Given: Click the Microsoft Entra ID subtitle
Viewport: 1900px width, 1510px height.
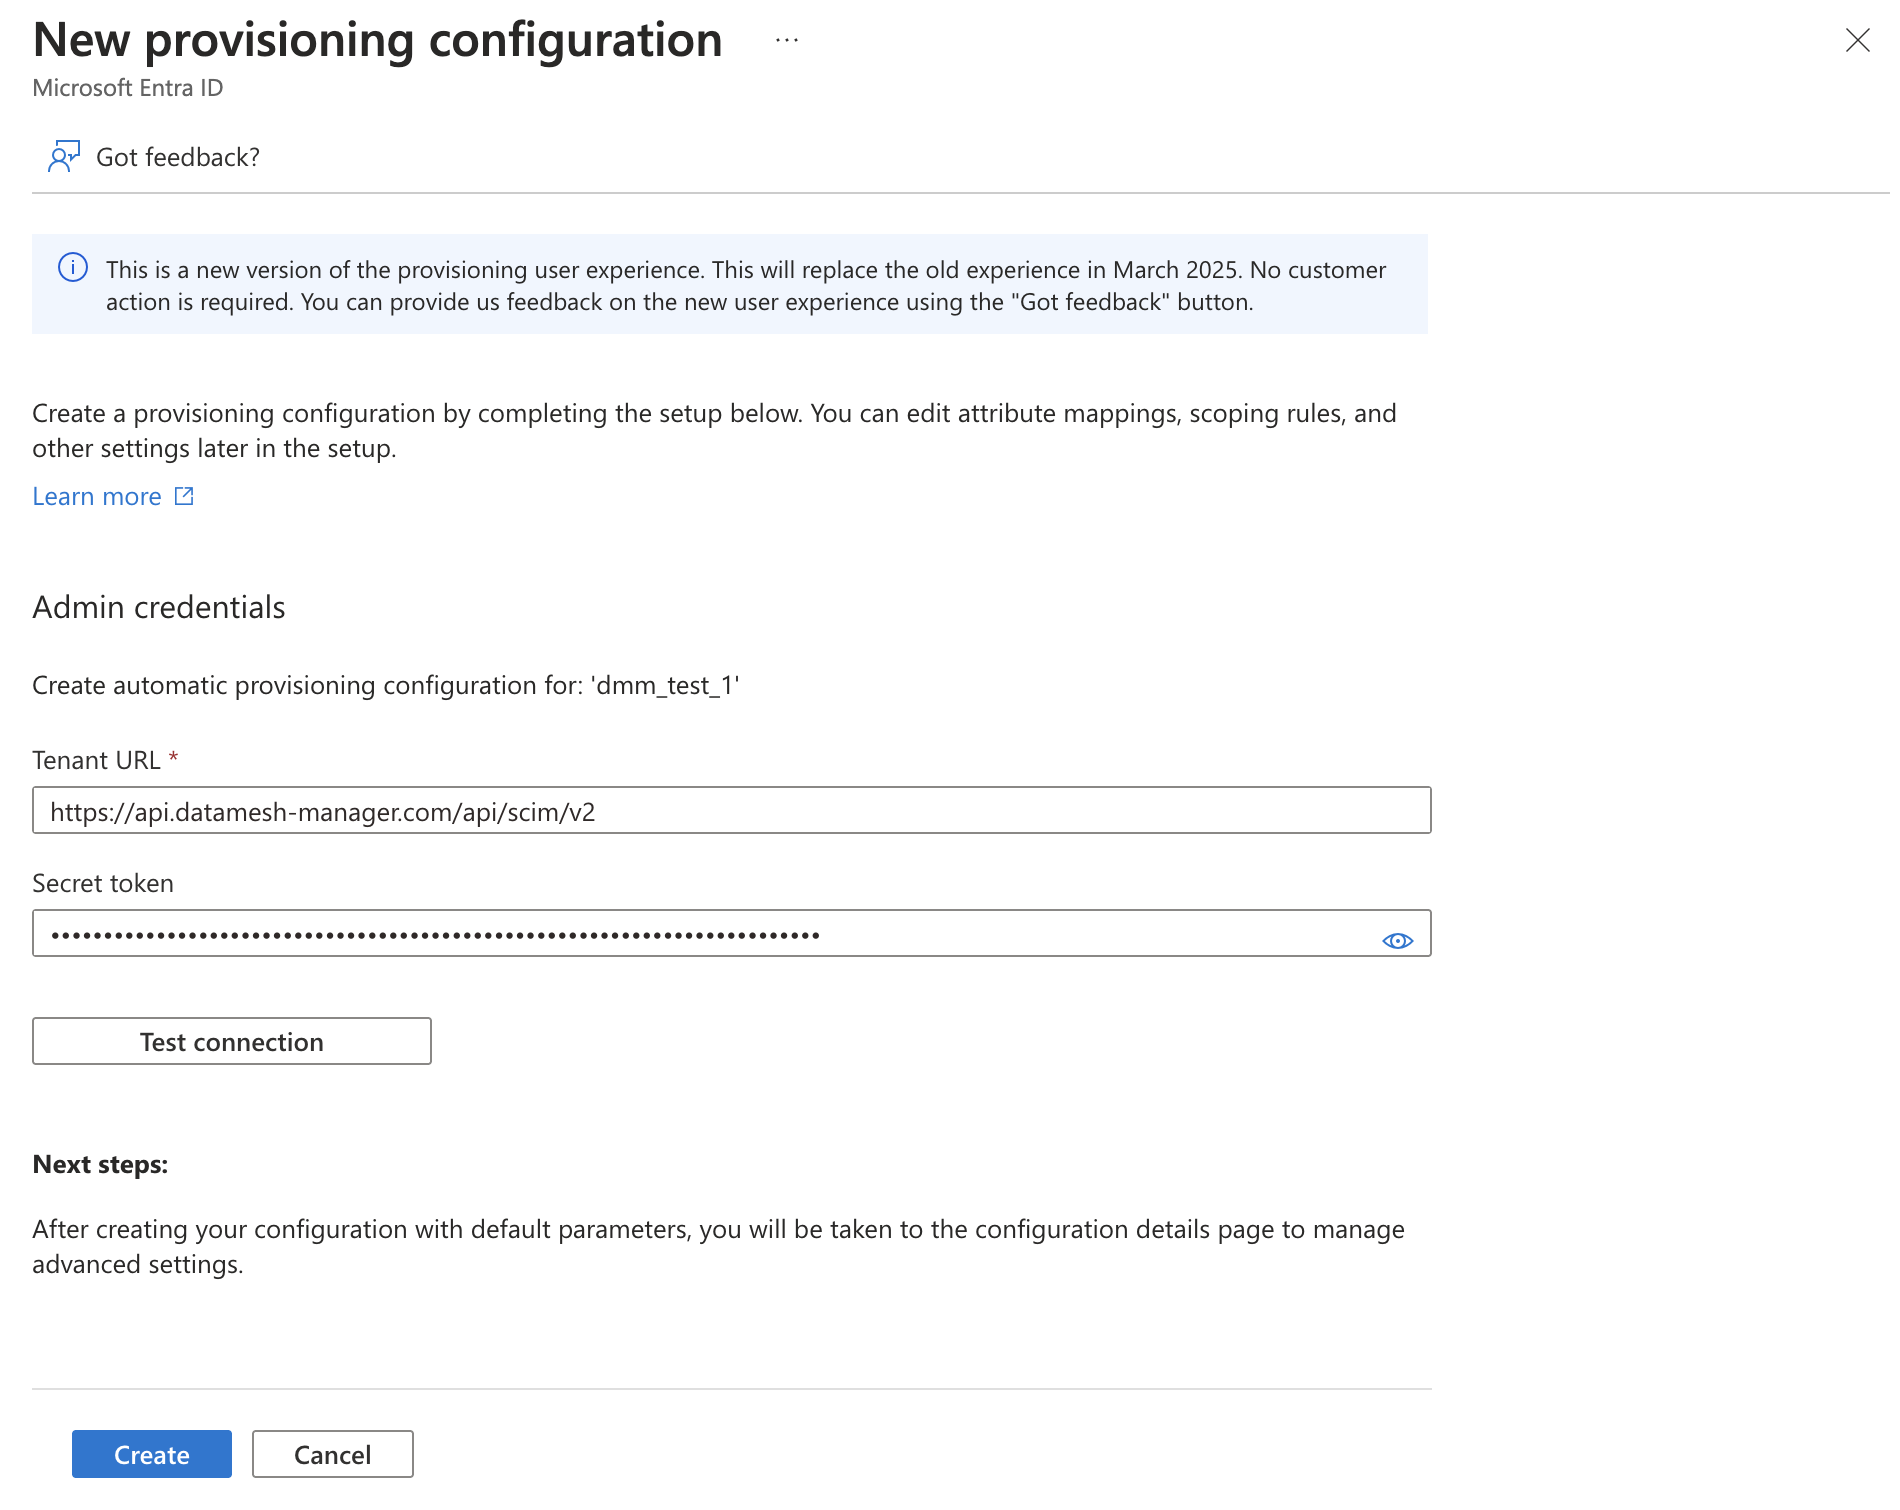Looking at the screenshot, I should tap(128, 88).
